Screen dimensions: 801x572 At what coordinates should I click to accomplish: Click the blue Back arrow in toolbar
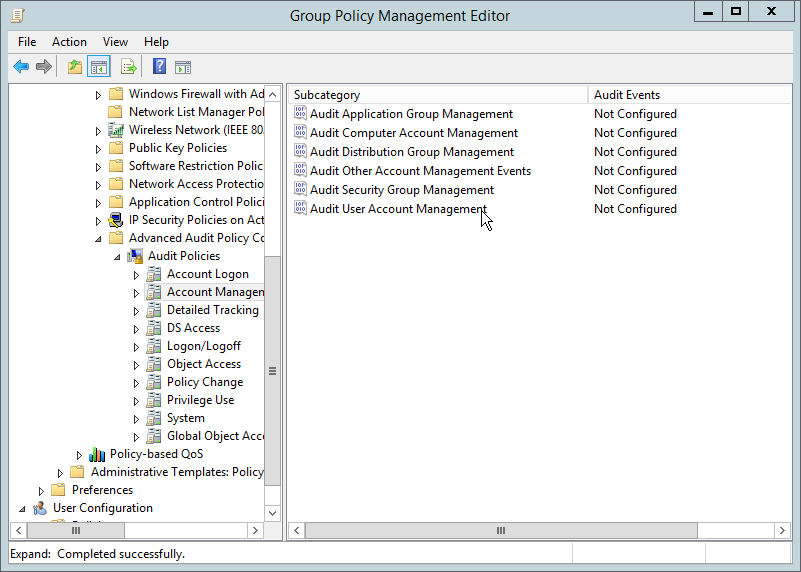(21, 67)
